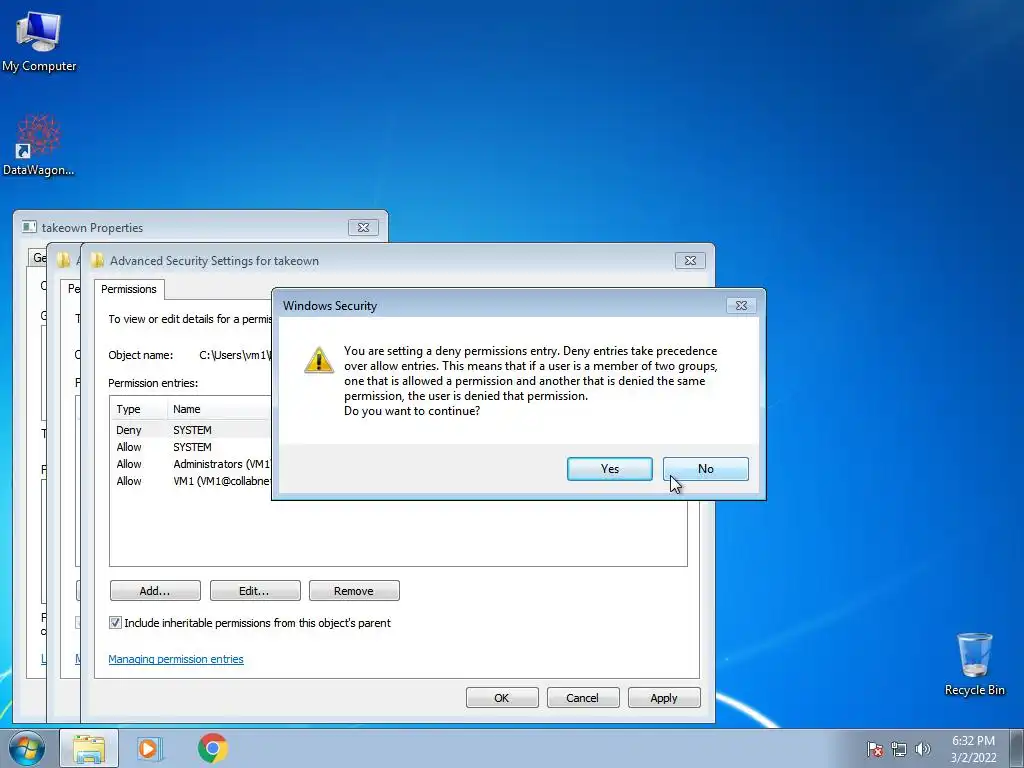Click the Add... button
The image size is (1024, 768).
point(155,591)
